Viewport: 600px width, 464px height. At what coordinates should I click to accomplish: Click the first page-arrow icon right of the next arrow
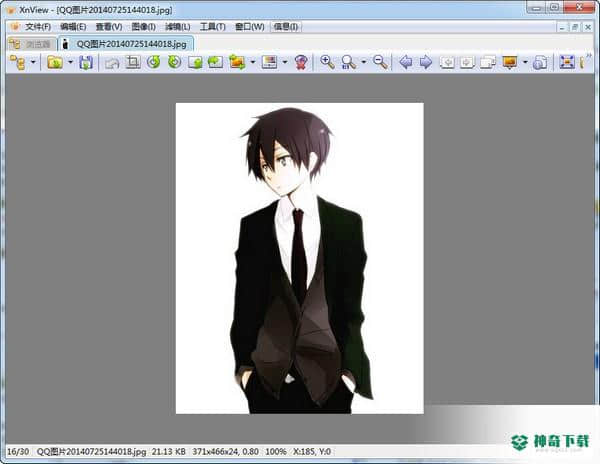click(447, 62)
